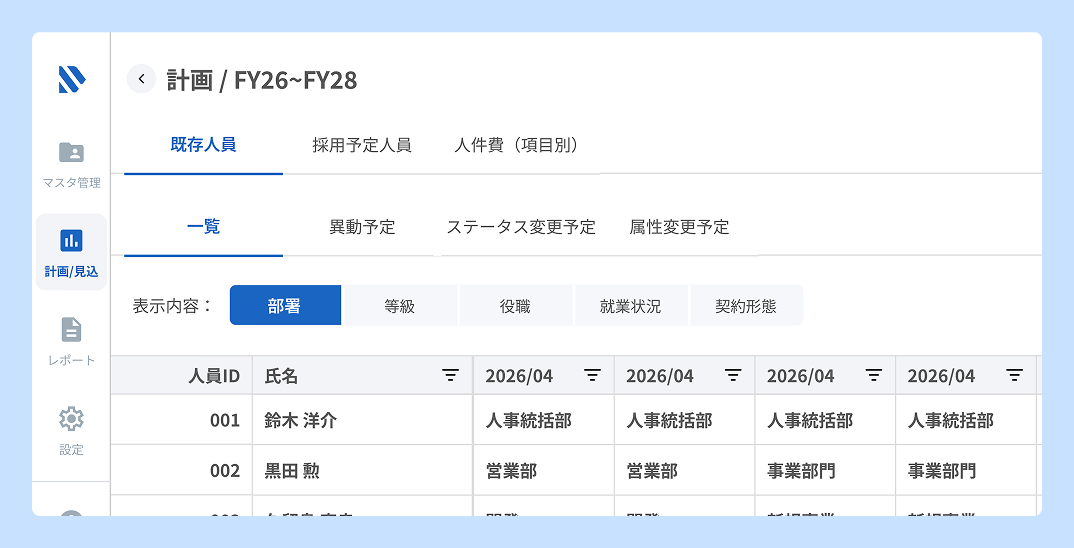Image resolution: width=1074 pixels, height=548 pixels.
Task: Select the 一覧 sub-tab
Action: click(x=203, y=227)
